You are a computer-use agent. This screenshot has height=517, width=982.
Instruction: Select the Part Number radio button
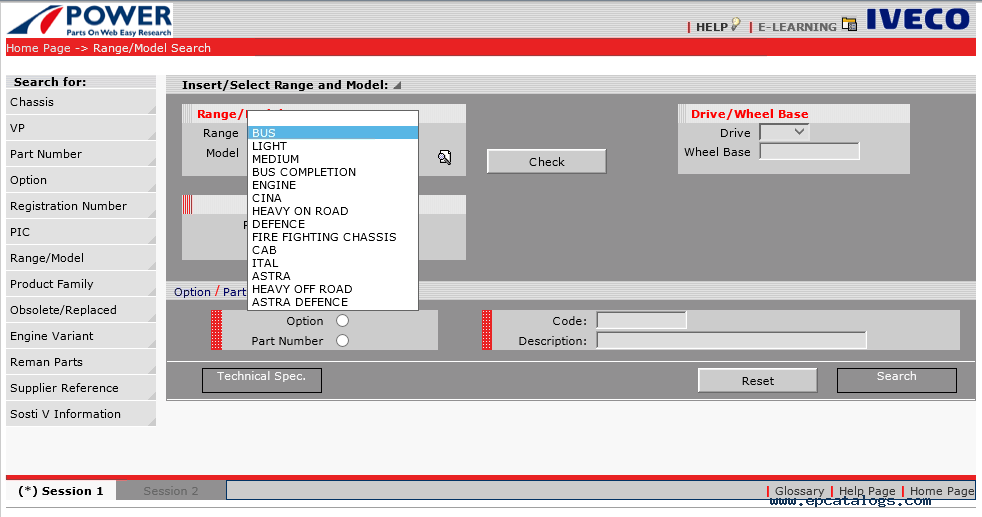(342, 340)
